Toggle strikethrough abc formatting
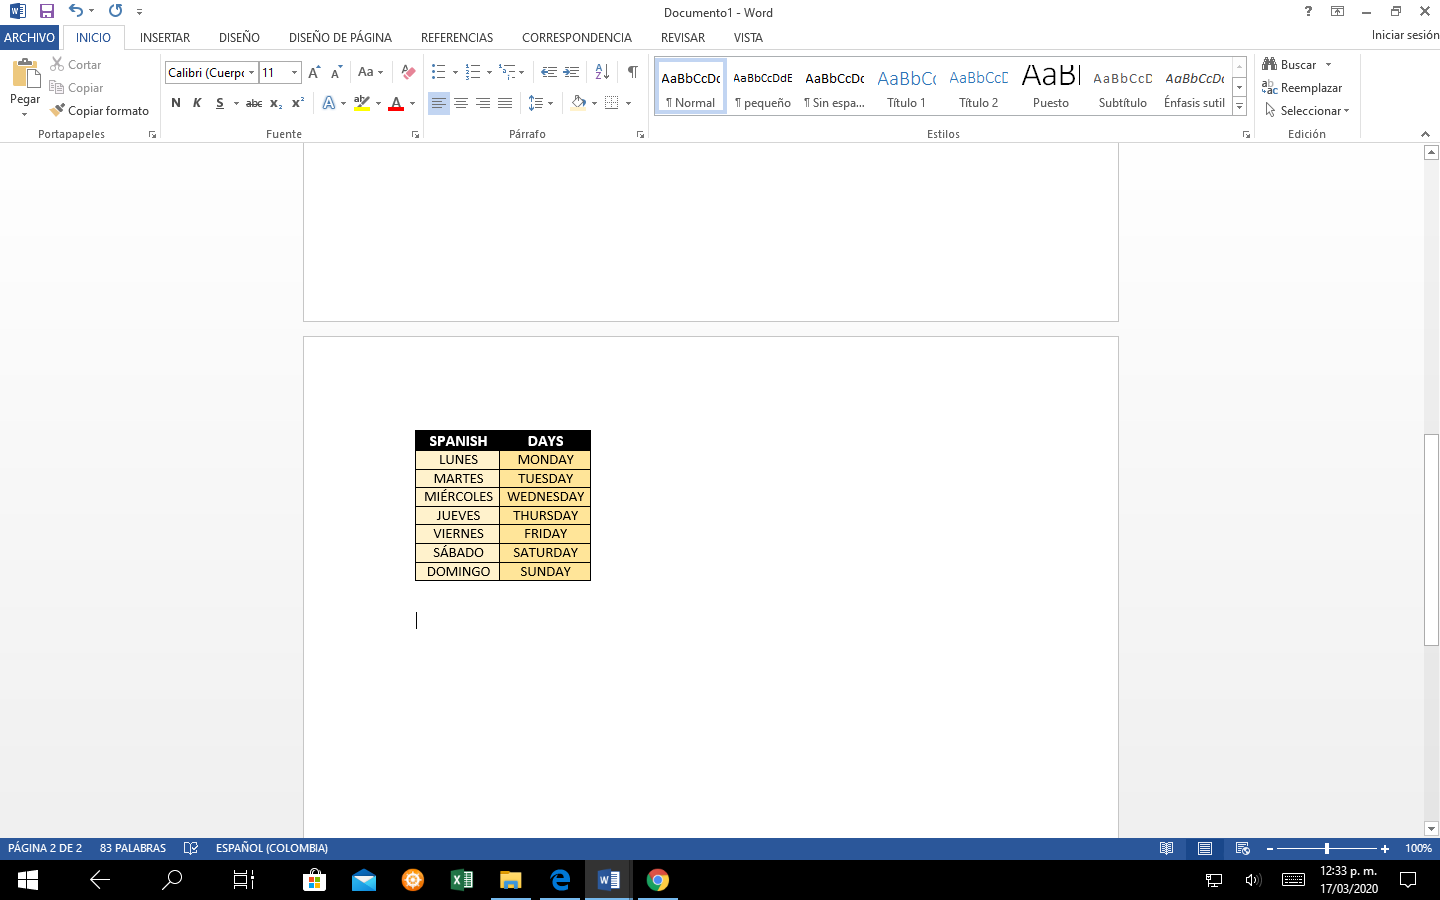 pyautogui.click(x=254, y=103)
